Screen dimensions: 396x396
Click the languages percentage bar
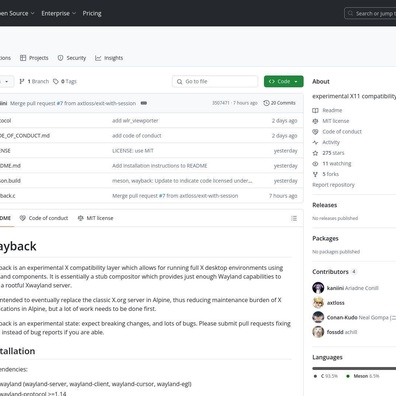click(x=354, y=368)
